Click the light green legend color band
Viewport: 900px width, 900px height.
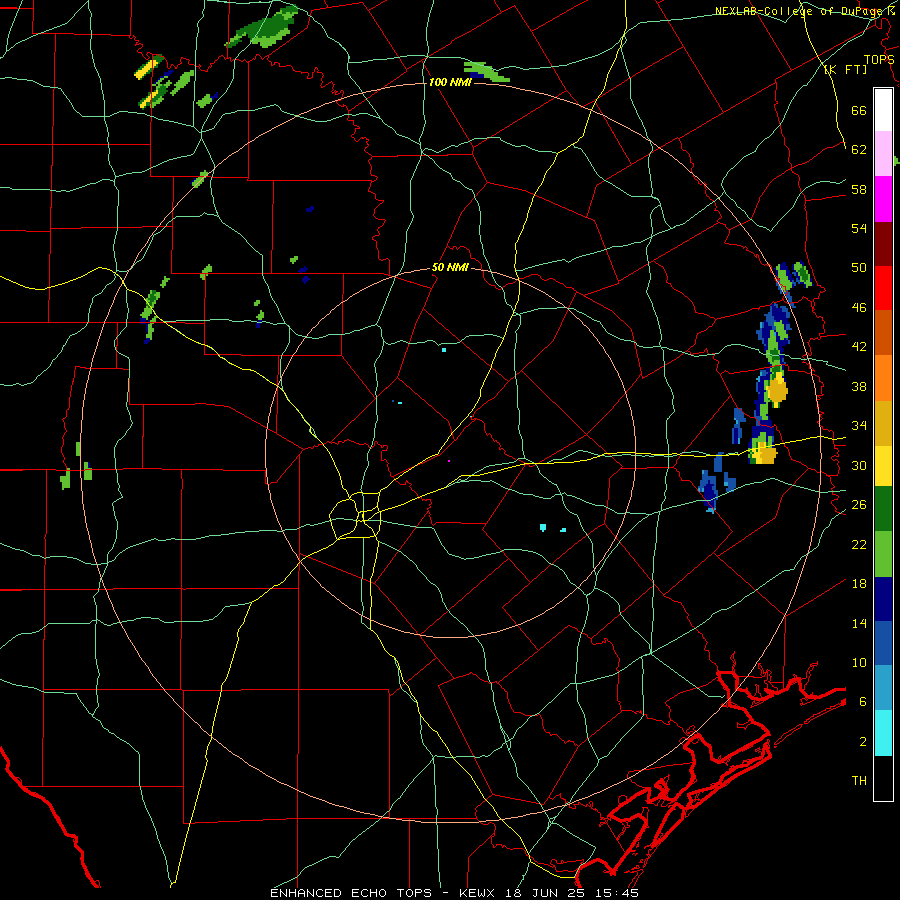point(883,554)
